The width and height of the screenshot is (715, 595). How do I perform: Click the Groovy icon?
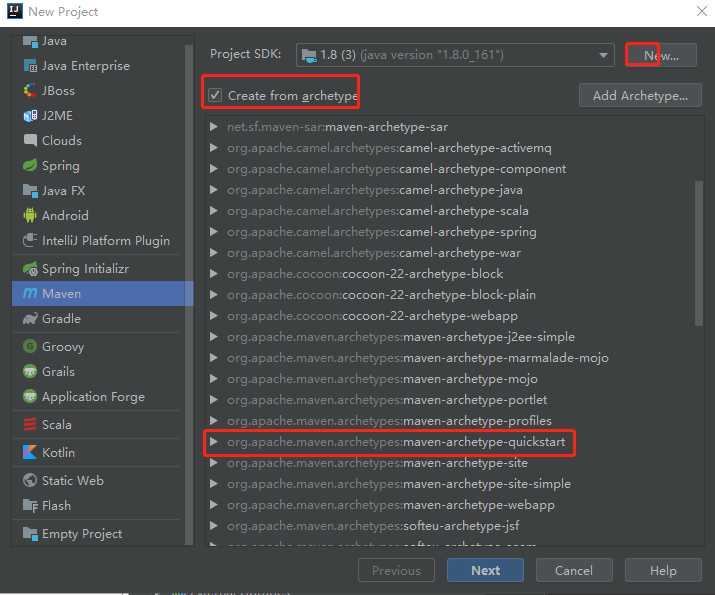(x=31, y=347)
